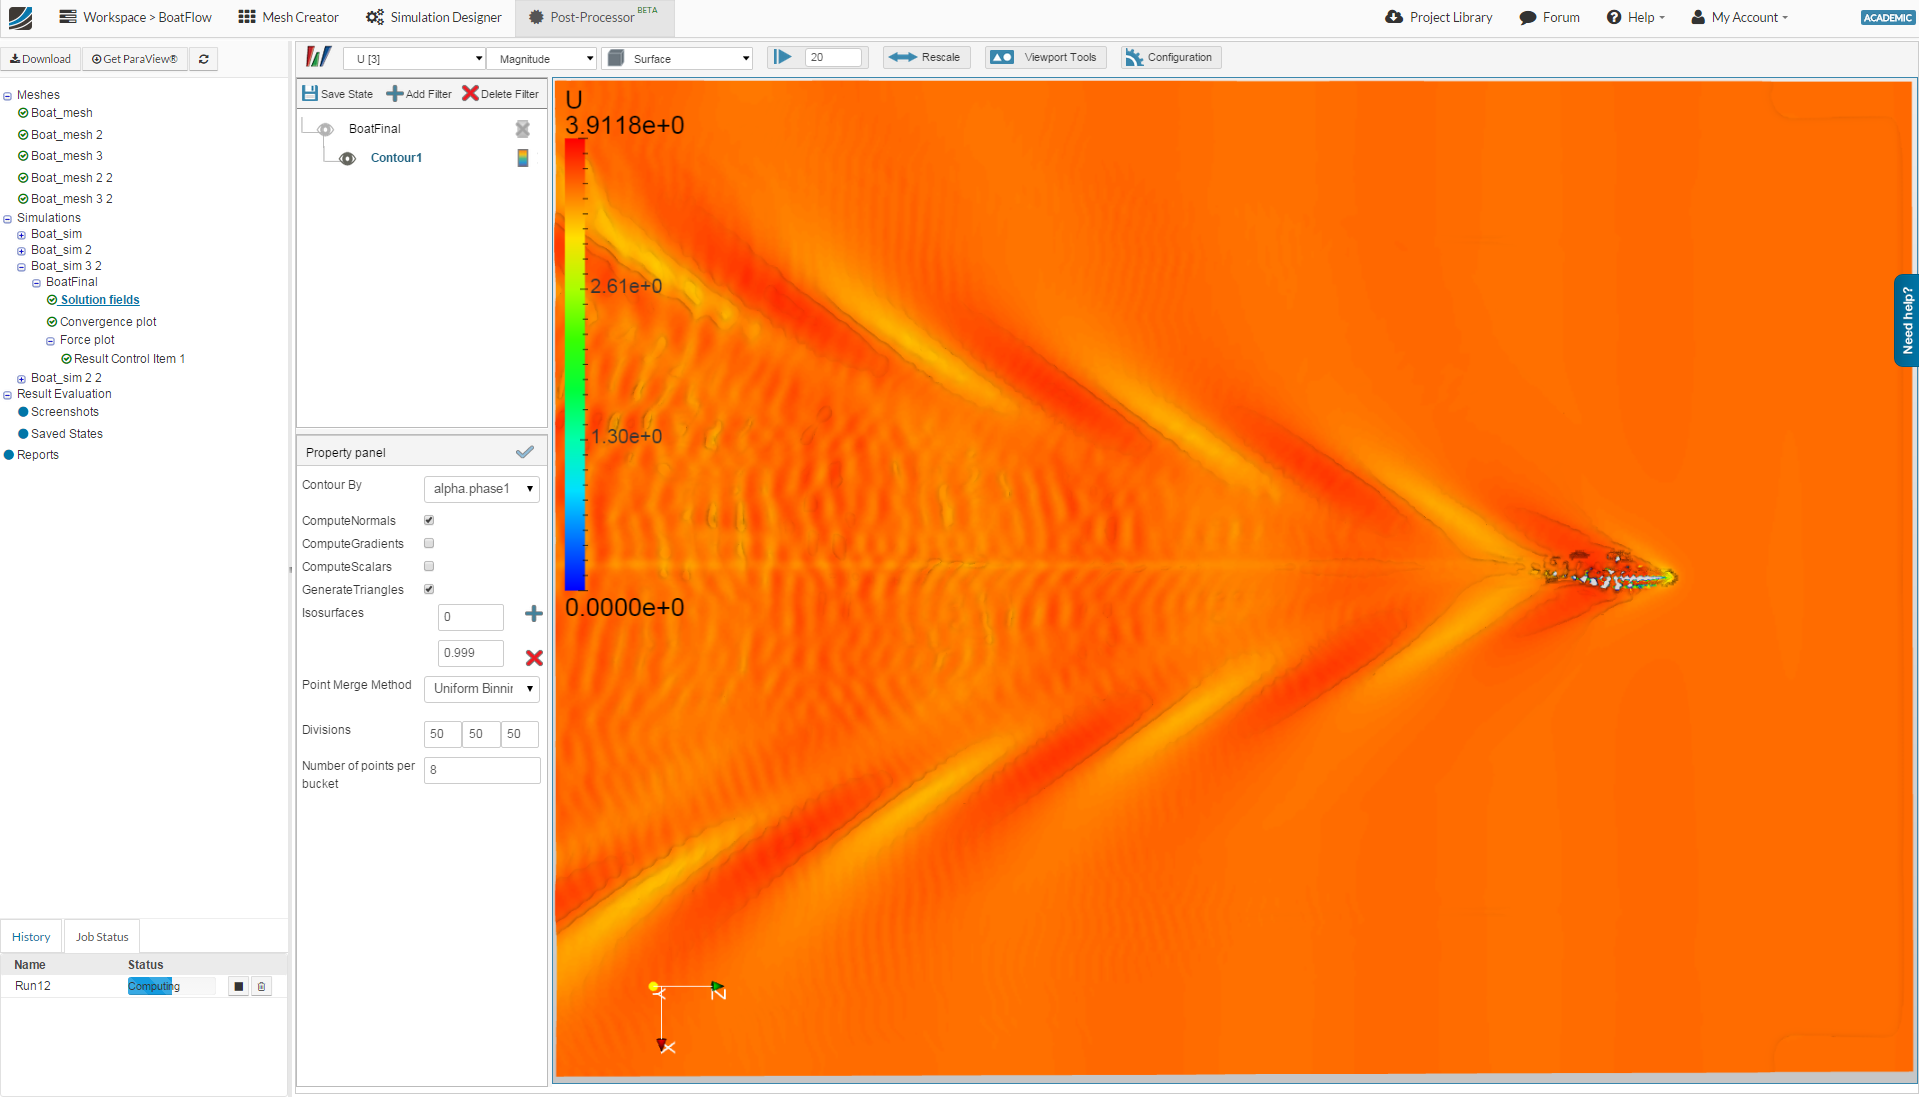Viewport: 1919px width, 1097px height.
Task: Select Saved States in tree
Action: (67, 434)
